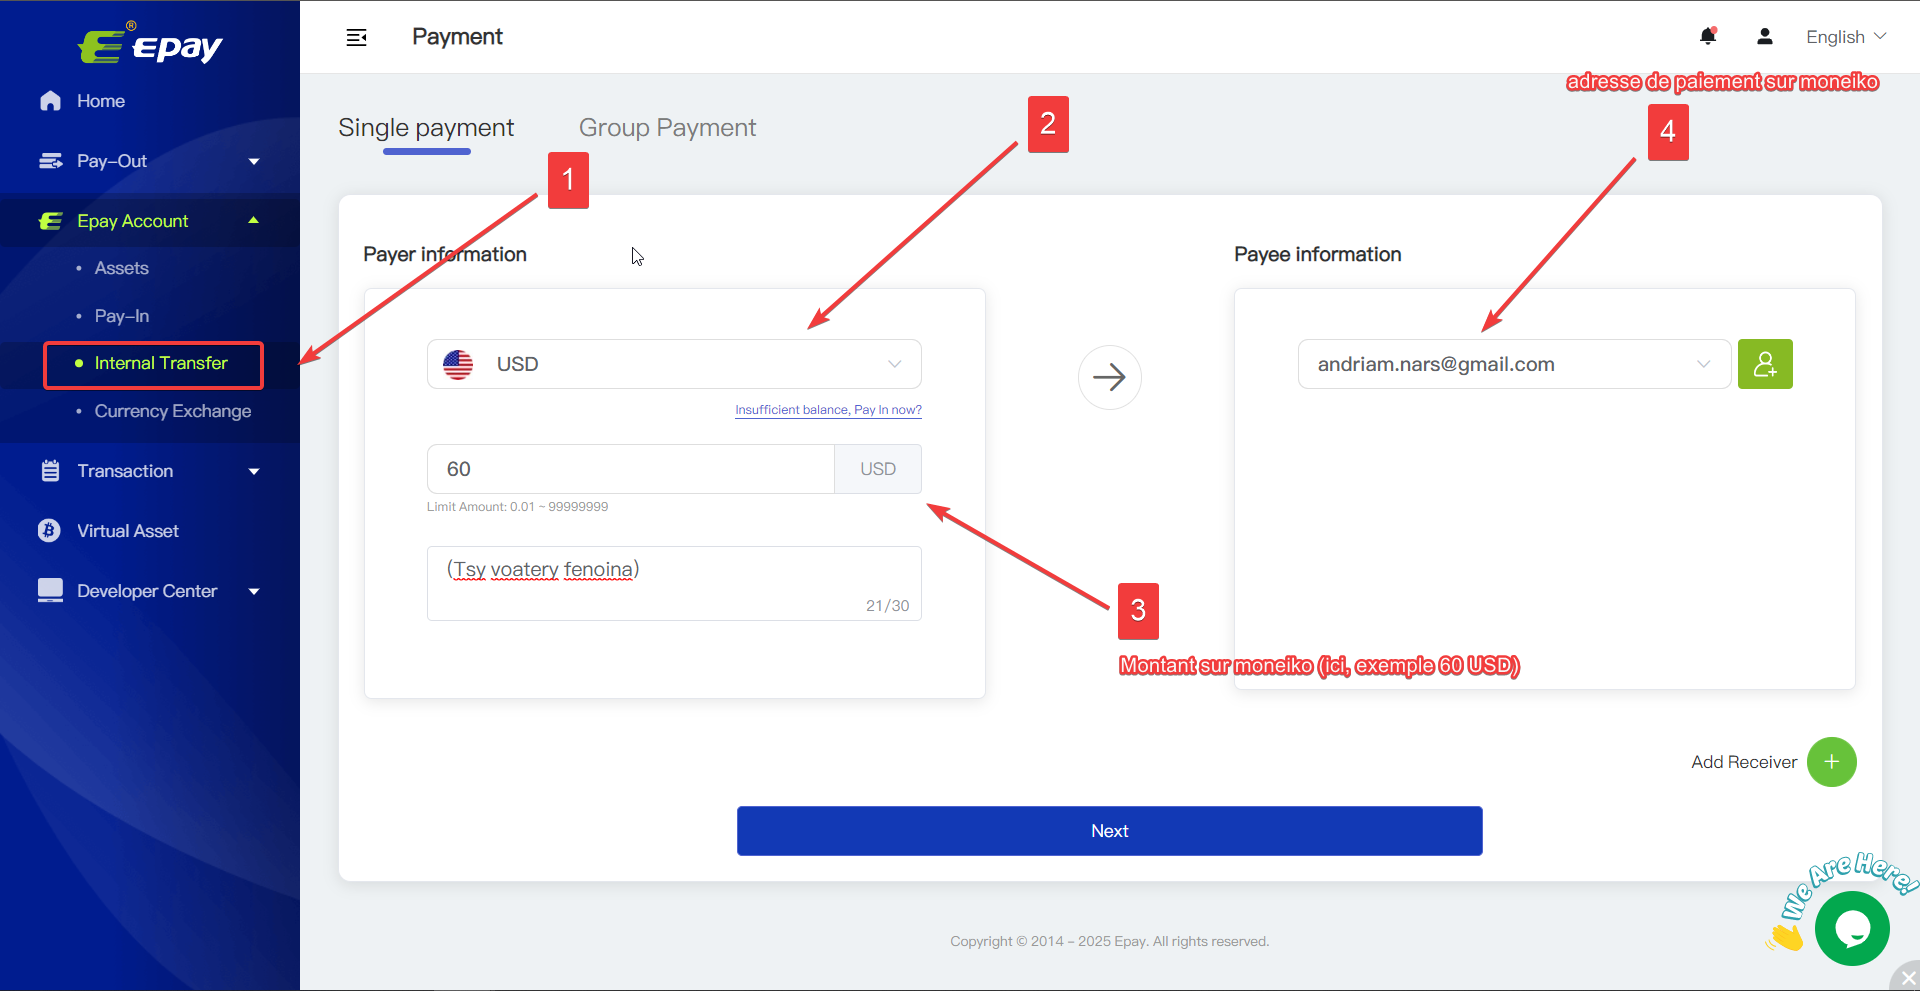Open the notifications bell
The width and height of the screenshot is (1920, 991).
[x=1708, y=37]
